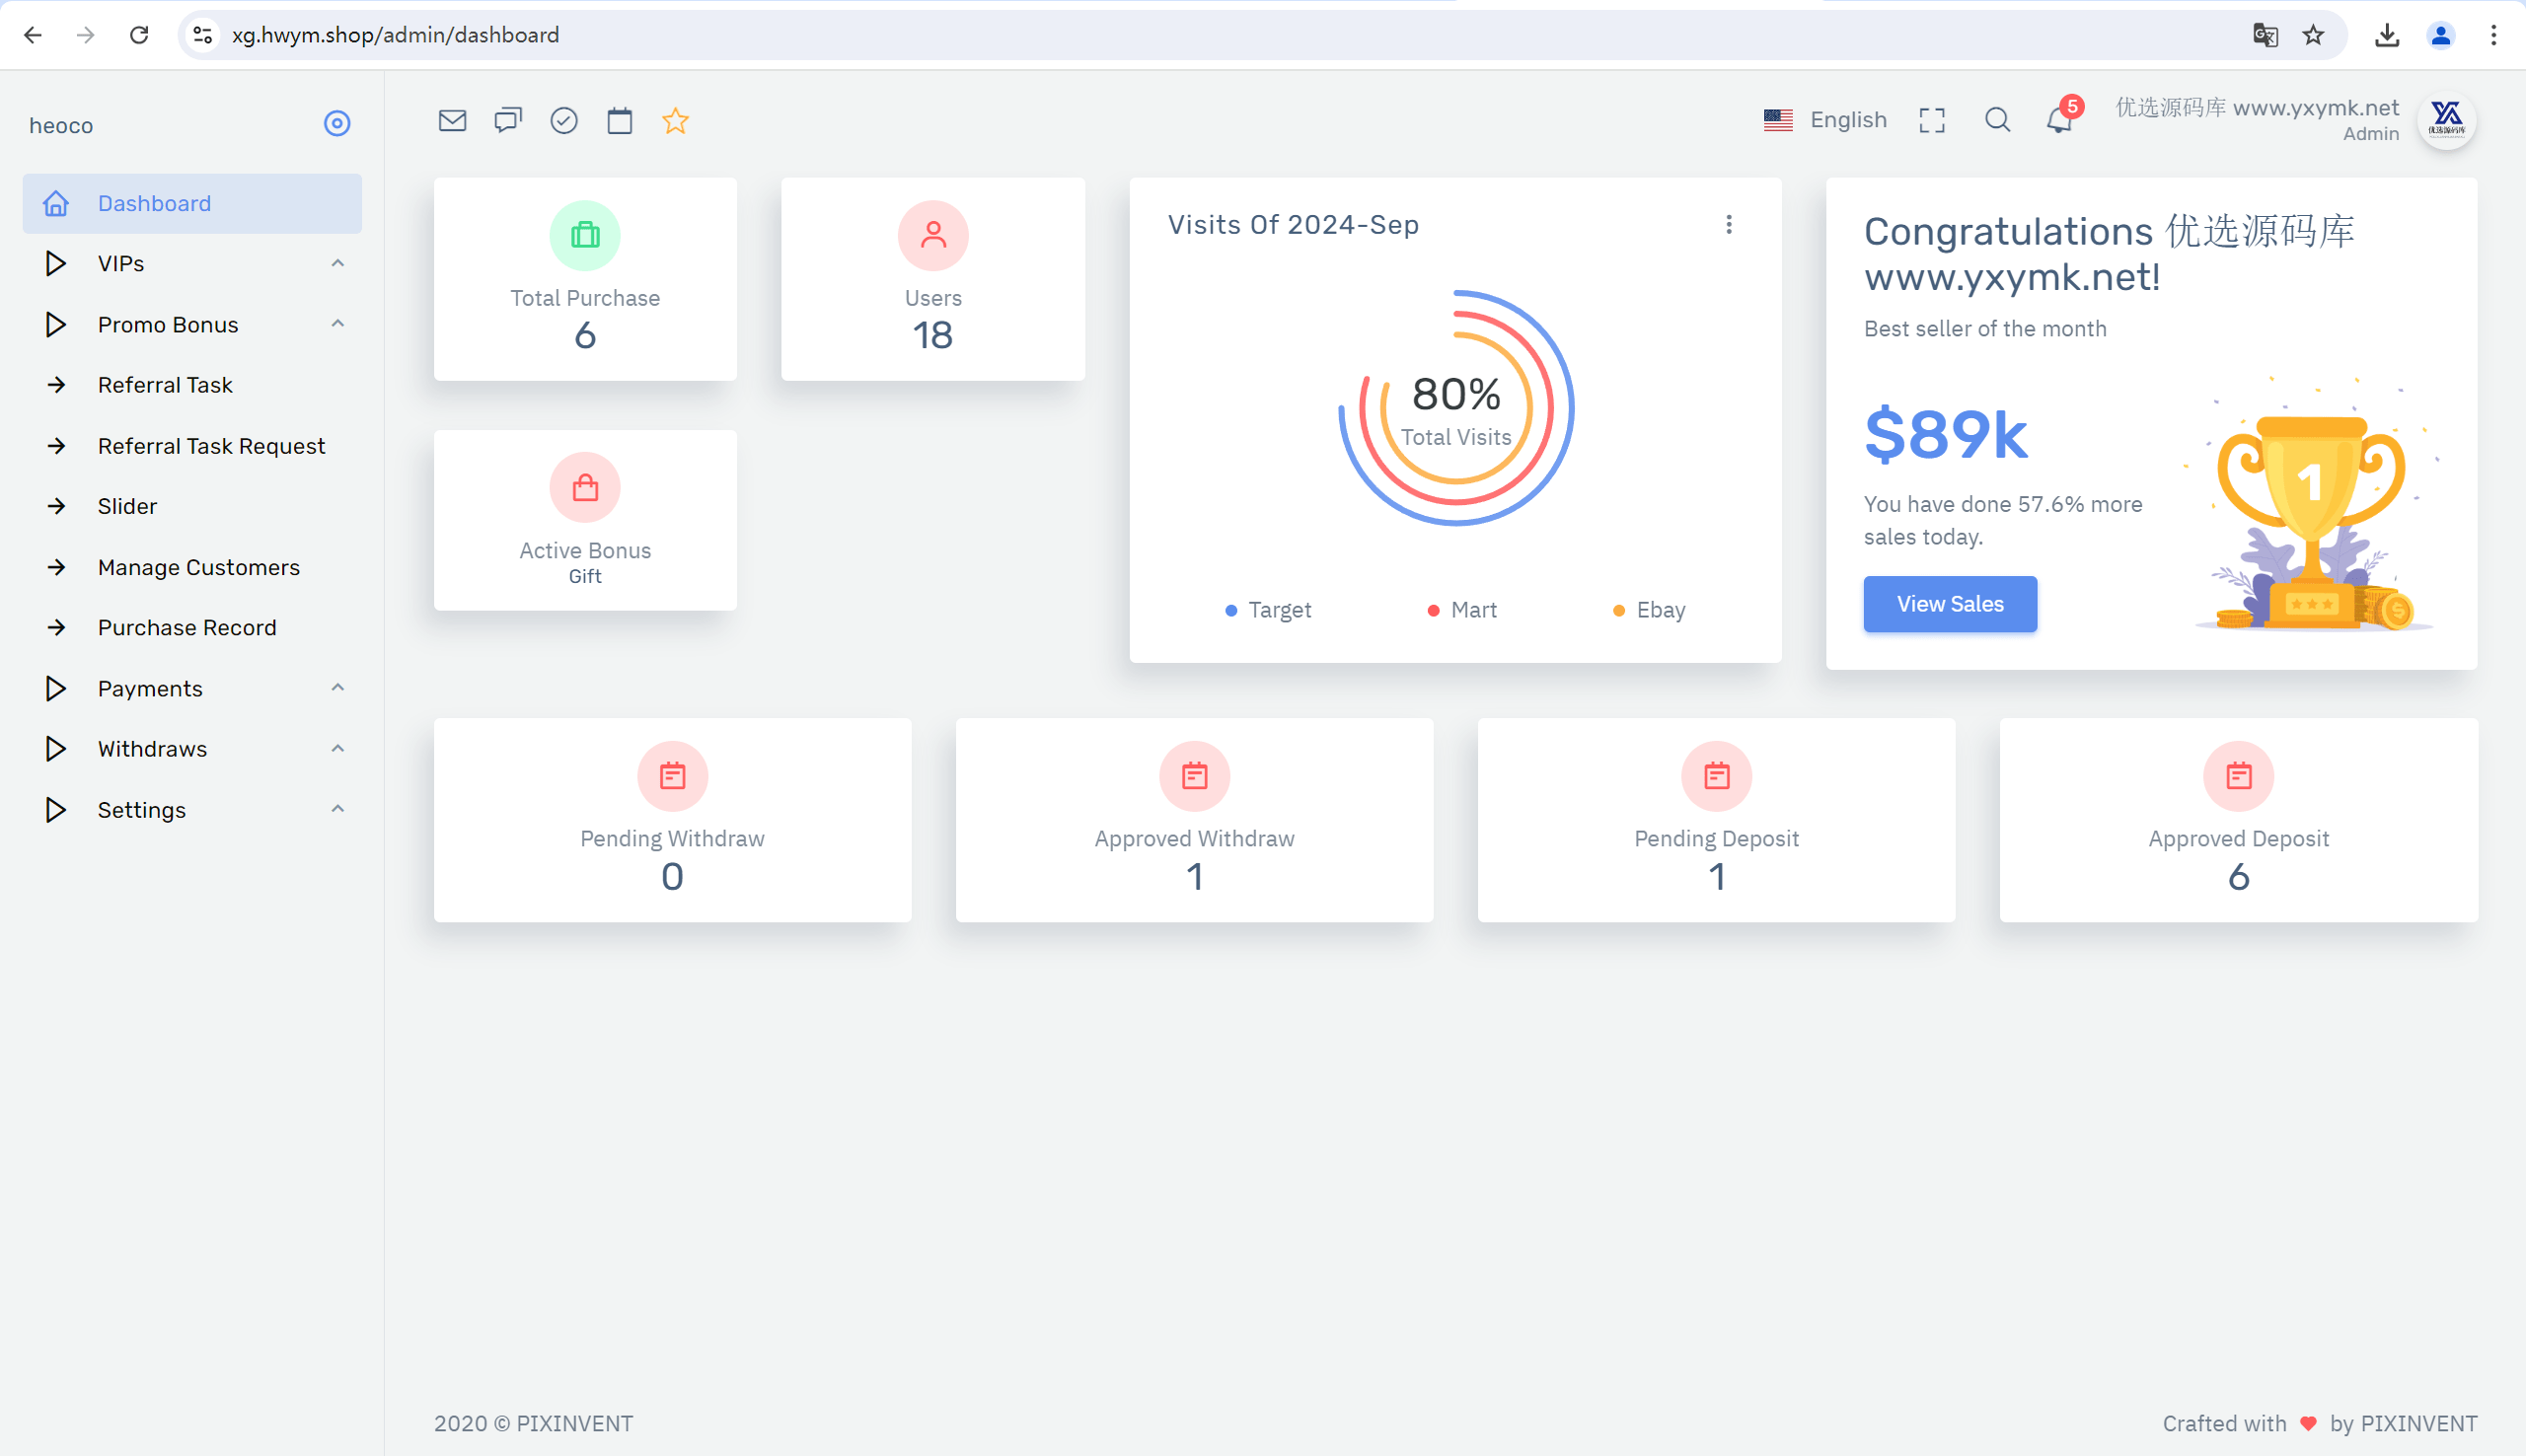
Task: Expand the VIPs sidebar menu
Action: click(x=192, y=264)
